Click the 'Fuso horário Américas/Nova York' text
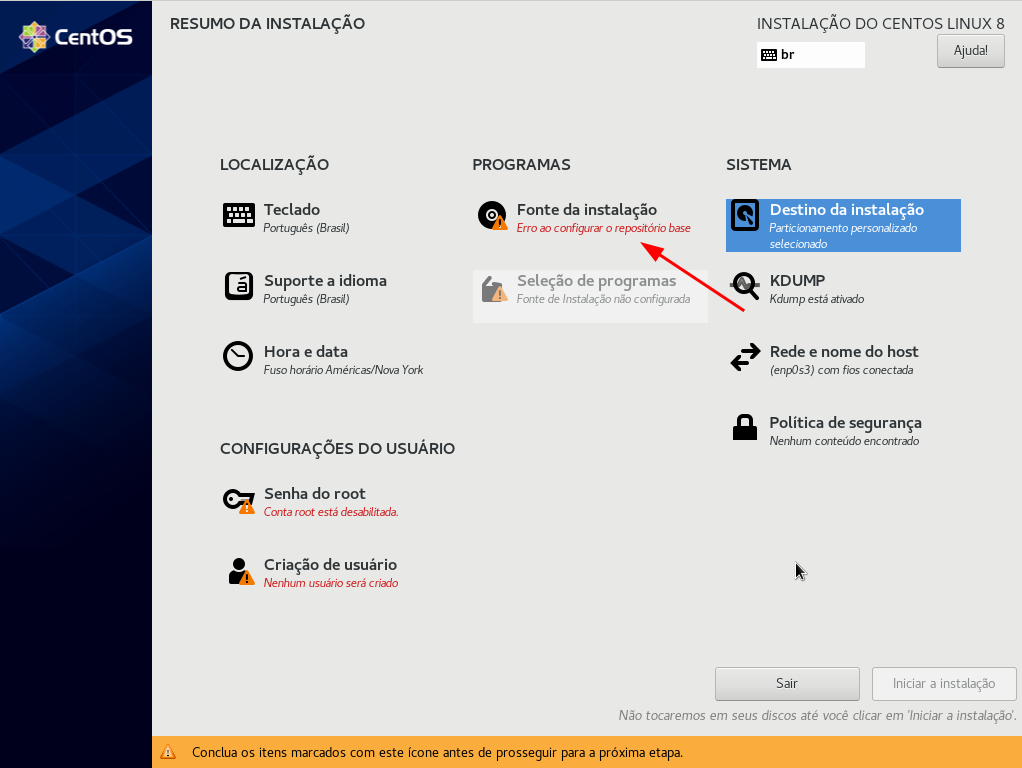The image size is (1022, 768). (343, 370)
